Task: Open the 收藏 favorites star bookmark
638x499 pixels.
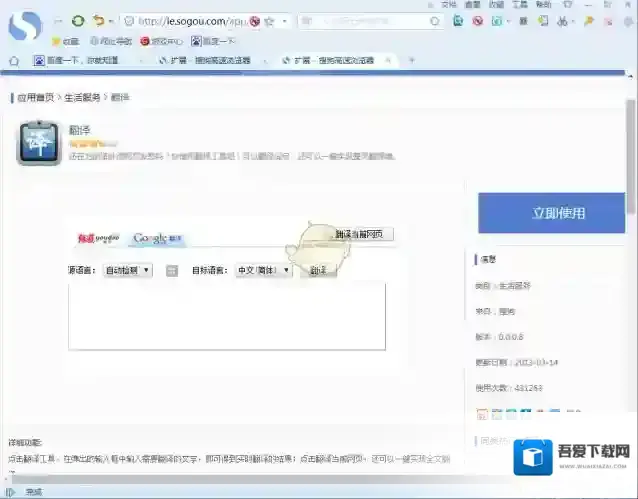Action: (65, 41)
